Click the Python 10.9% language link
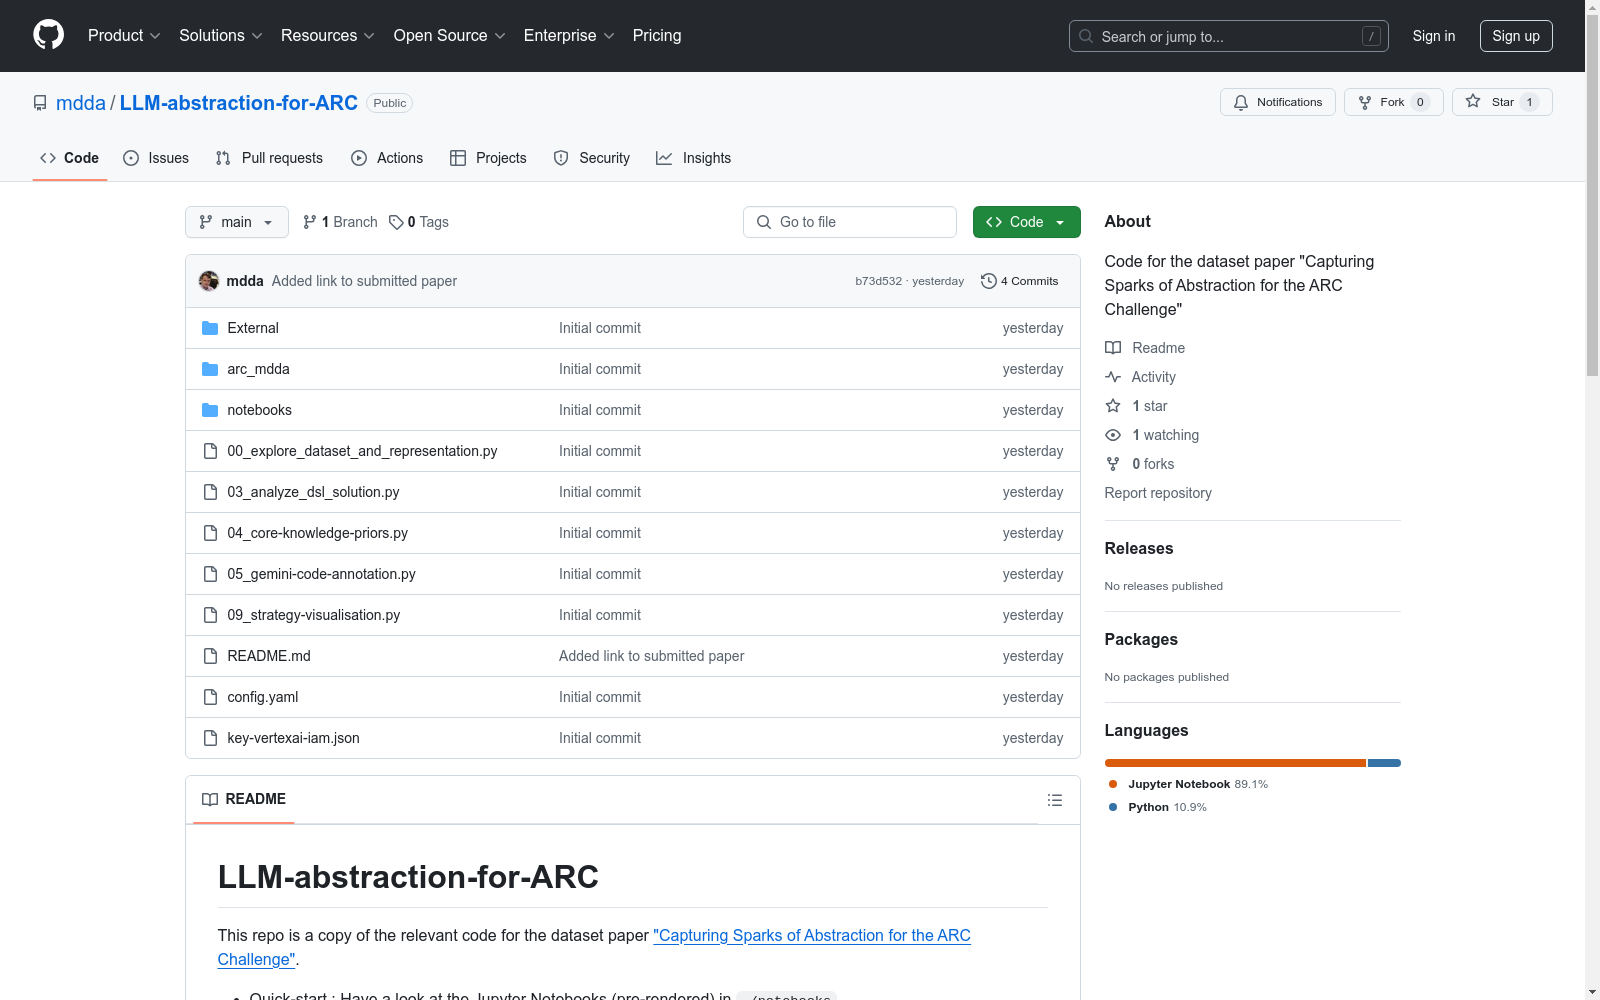The width and height of the screenshot is (1600, 1000). pos(1158,807)
